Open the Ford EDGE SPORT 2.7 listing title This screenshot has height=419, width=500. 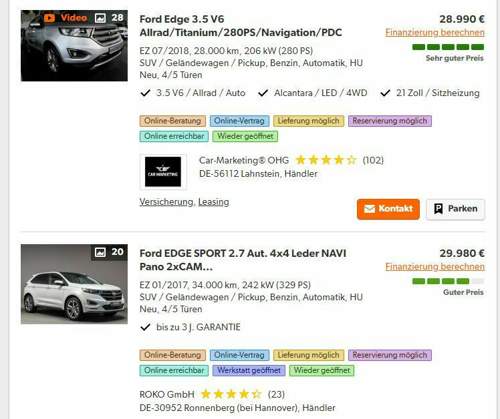point(243,260)
